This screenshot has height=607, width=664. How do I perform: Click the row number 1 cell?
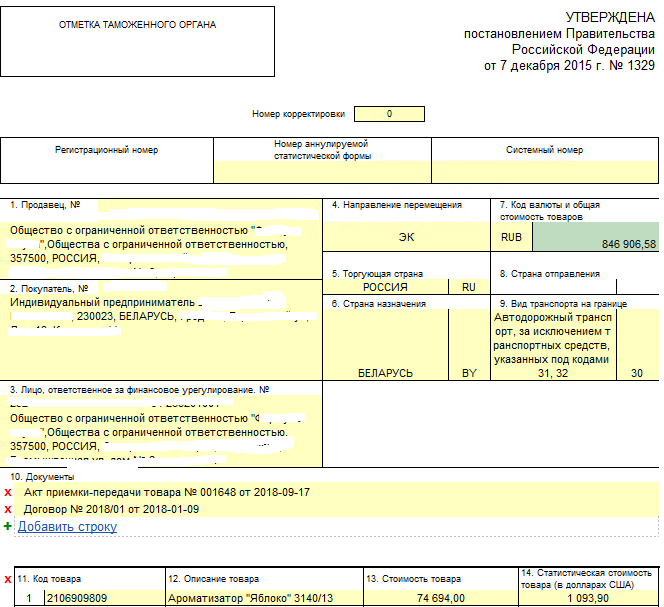(29, 599)
